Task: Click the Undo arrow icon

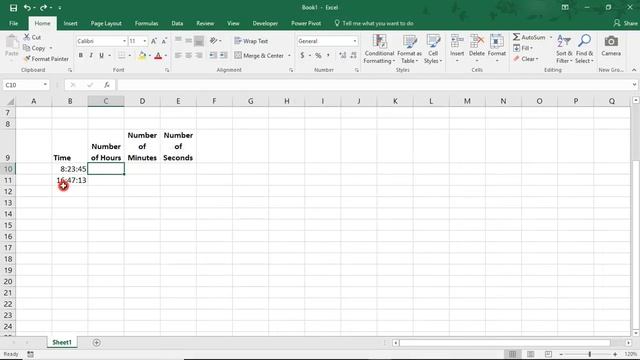Action: 27,8
